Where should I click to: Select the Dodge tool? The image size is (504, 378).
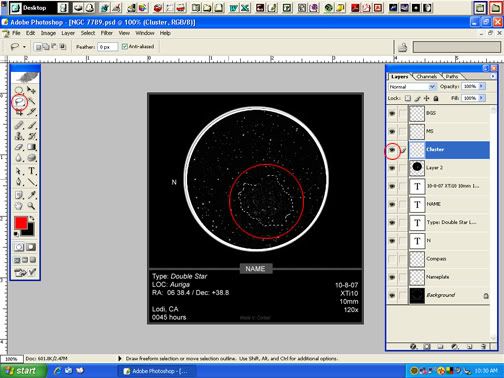coord(31,158)
